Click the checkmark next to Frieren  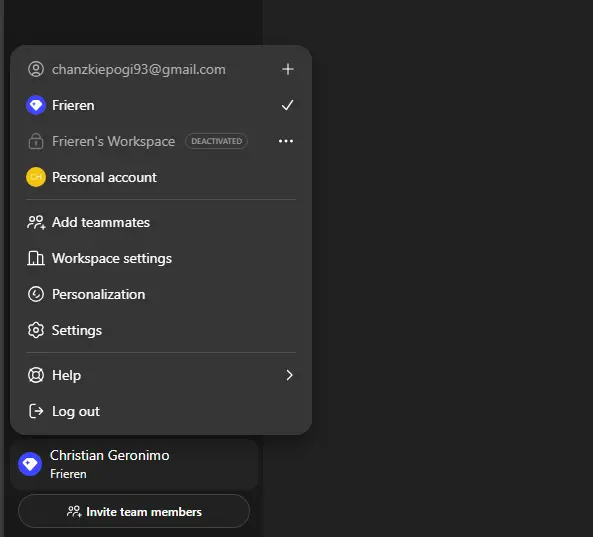click(287, 105)
